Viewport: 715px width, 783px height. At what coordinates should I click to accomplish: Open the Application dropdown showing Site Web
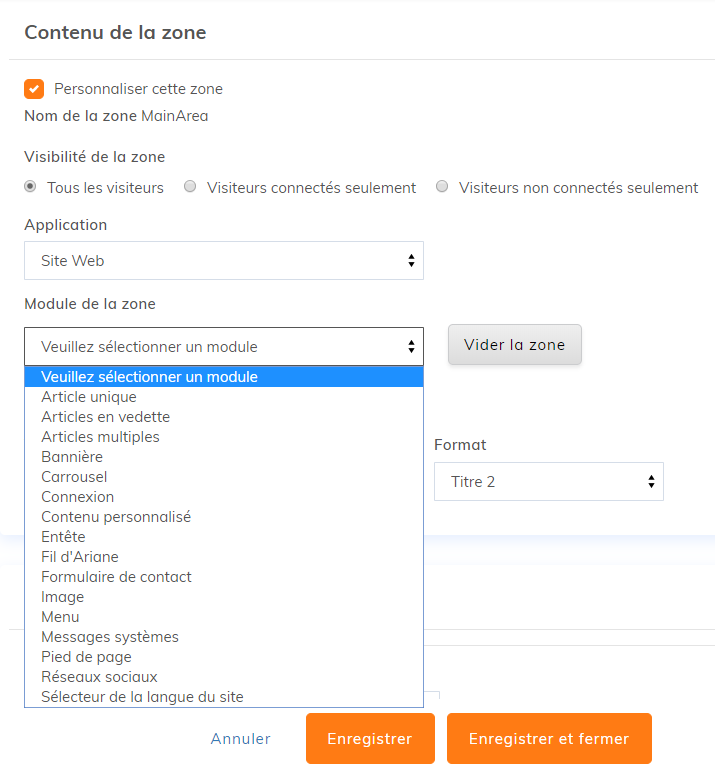[x=224, y=261]
